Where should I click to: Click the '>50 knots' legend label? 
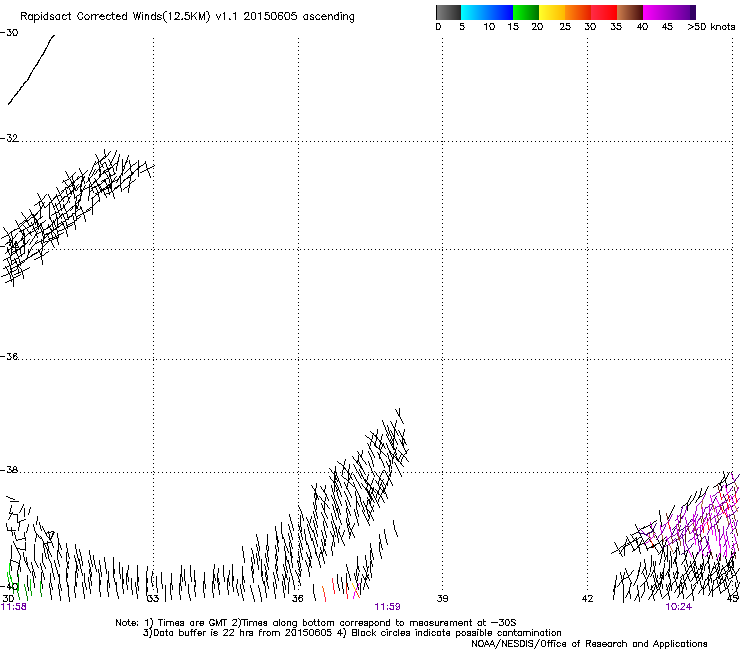[x=711, y=27]
